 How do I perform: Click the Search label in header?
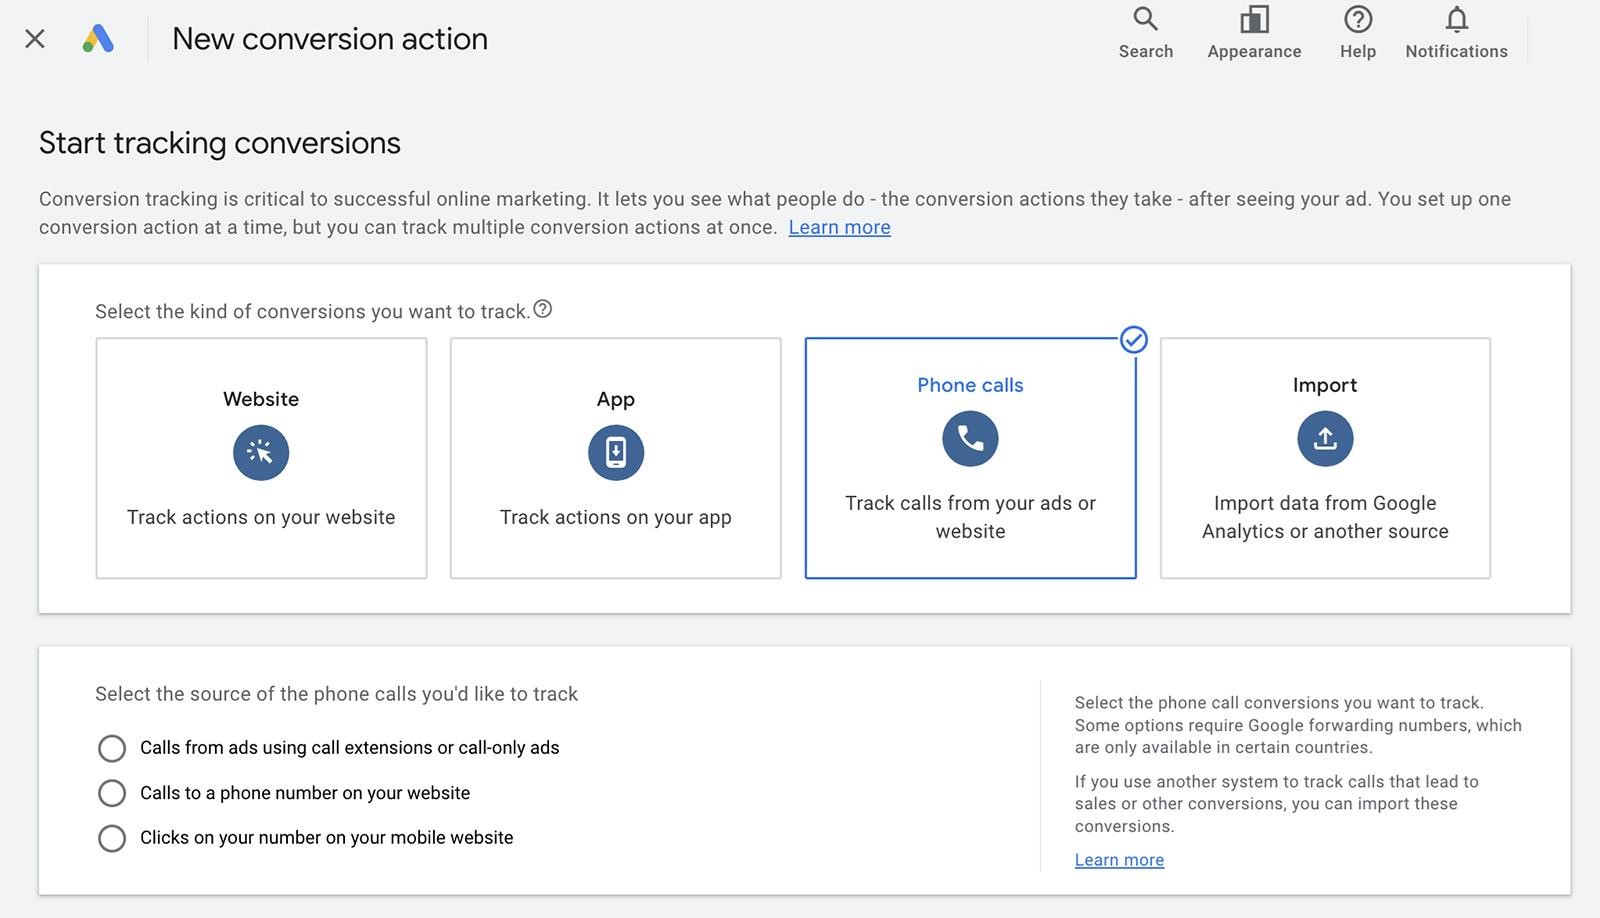click(x=1145, y=51)
